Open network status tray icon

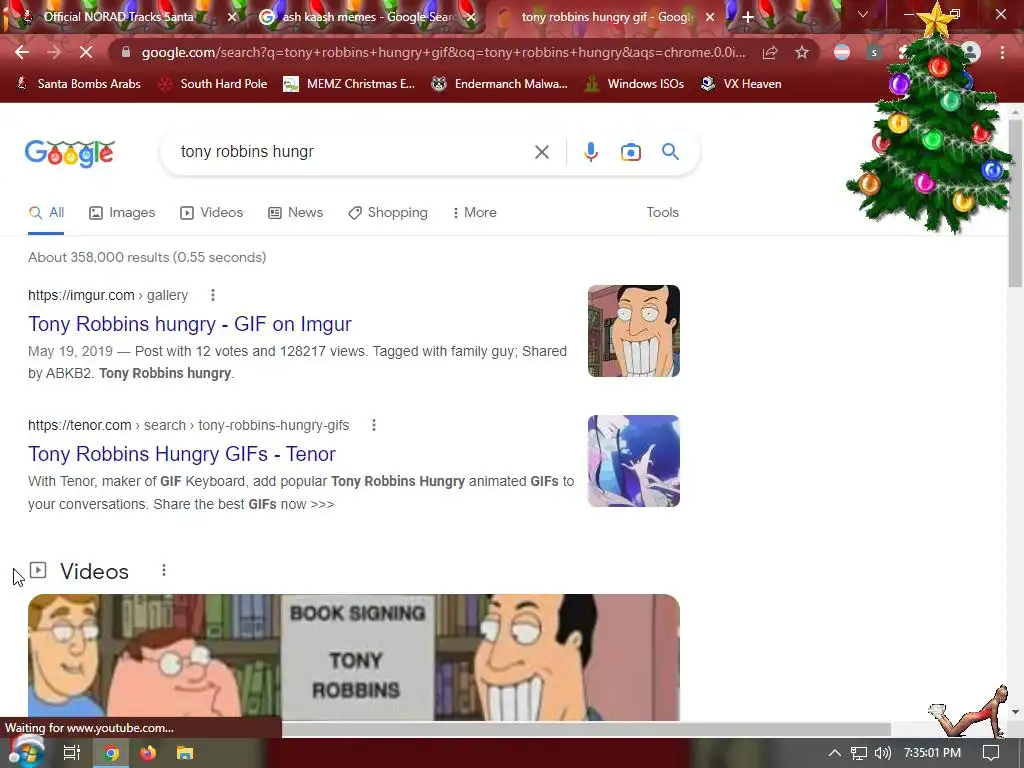pyautogui.click(x=859, y=753)
